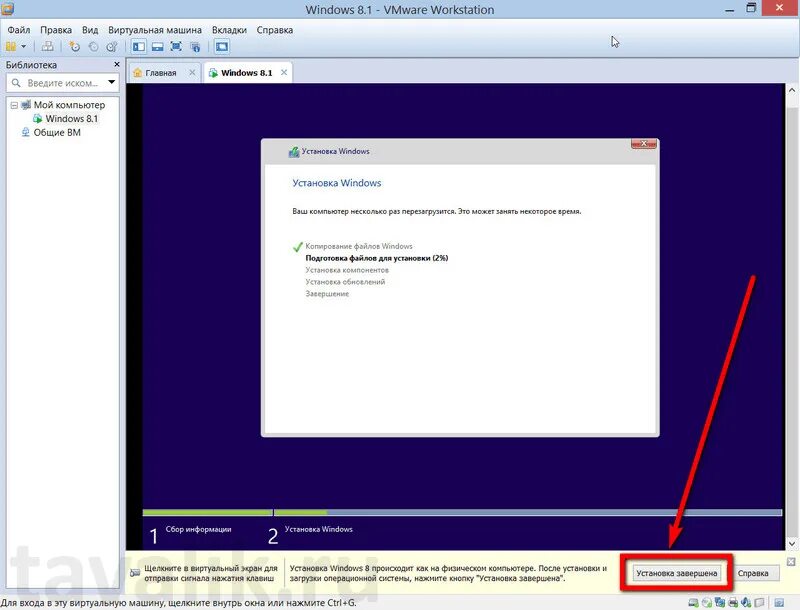
Task: Click the grey display device status bar icon
Action: click(x=760, y=603)
